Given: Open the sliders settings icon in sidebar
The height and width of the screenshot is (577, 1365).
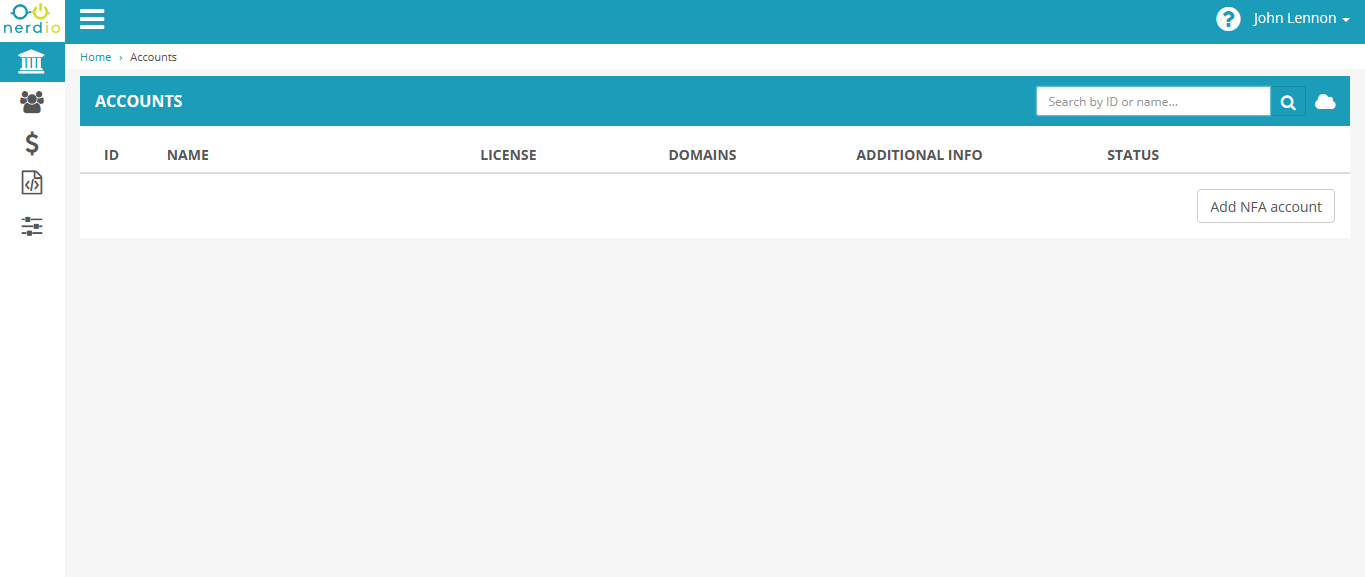Looking at the screenshot, I should pos(32,226).
